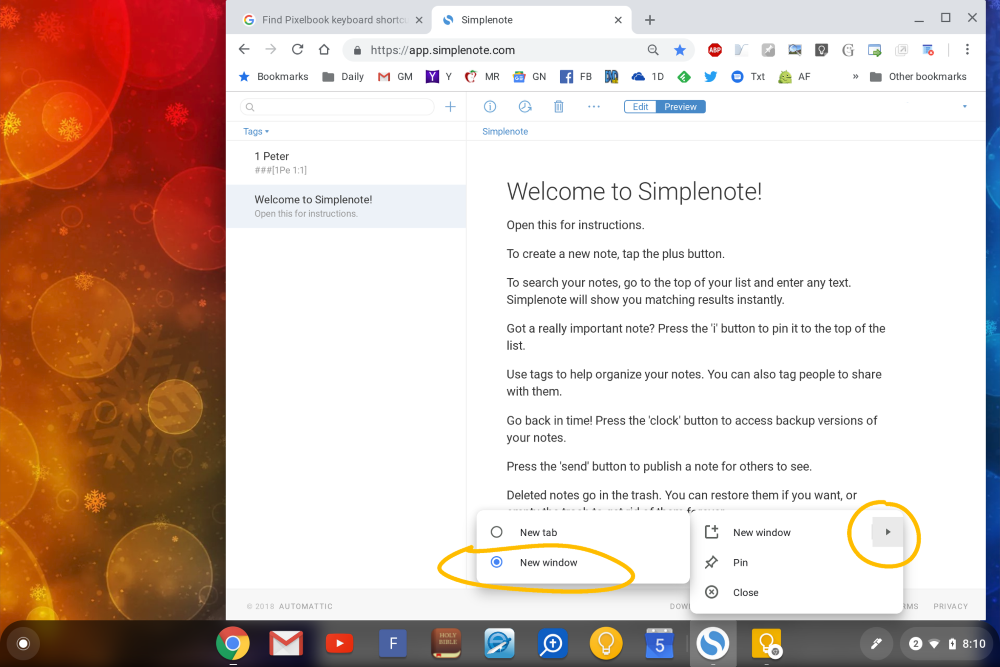Image resolution: width=1000 pixels, height=667 pixels.
Task: Click the Bookmarks star shortcut
Action: [273, 77]
